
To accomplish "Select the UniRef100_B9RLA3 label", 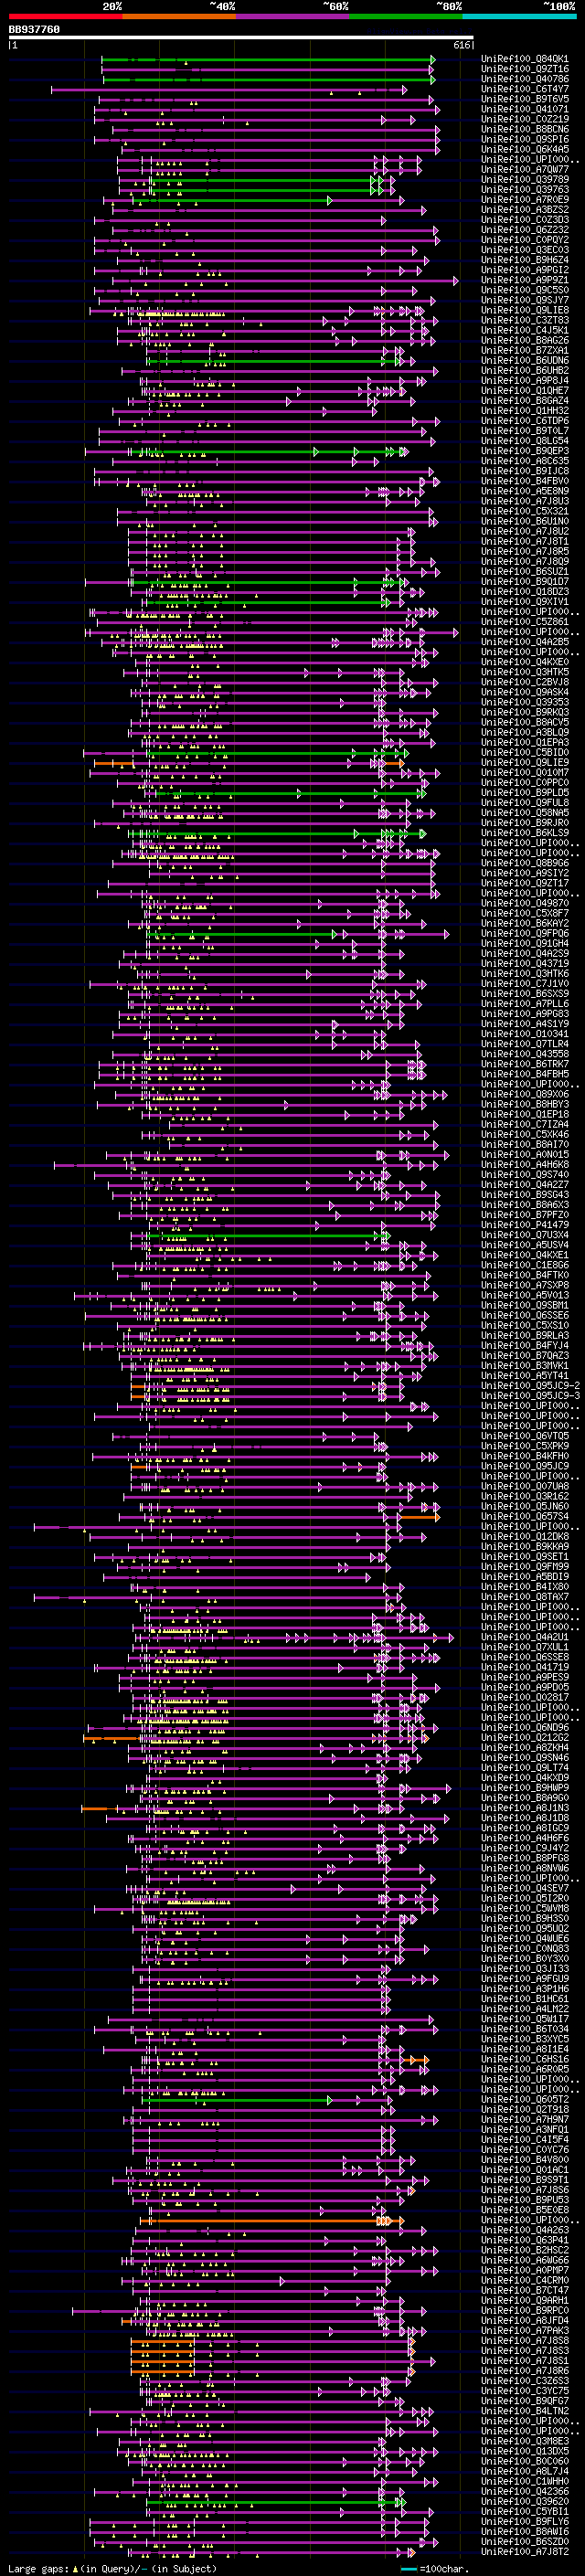I will pos(525,1336).
